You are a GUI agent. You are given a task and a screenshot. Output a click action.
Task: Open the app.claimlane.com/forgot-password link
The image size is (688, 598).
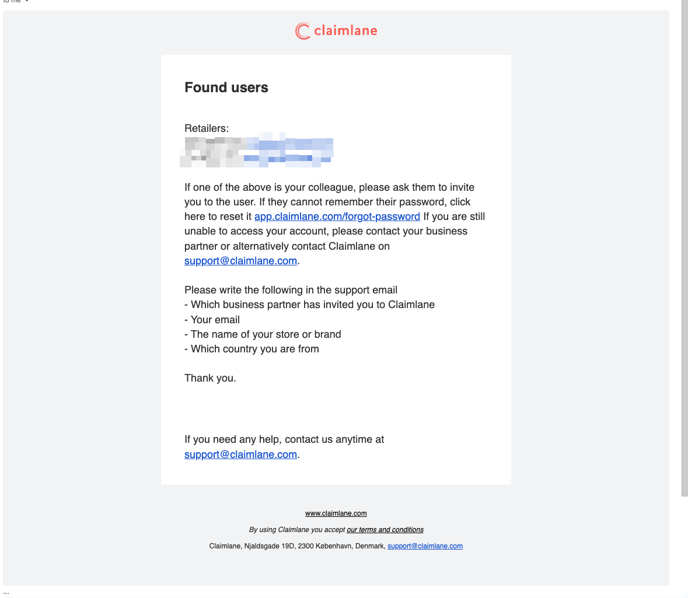coord(337,217)
